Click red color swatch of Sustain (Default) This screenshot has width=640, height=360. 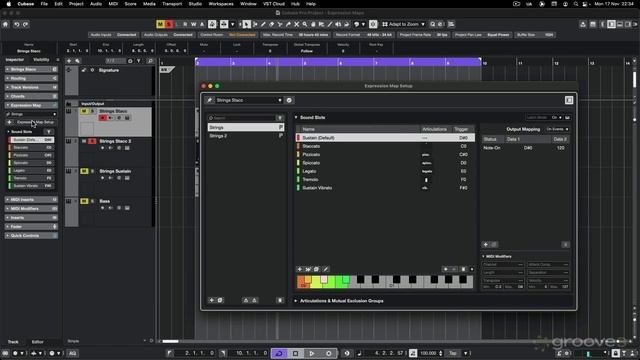tap(298, 138)
